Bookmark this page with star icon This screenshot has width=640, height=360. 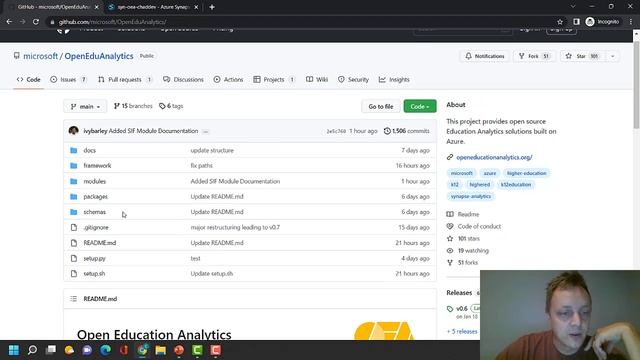click(560, 22)
